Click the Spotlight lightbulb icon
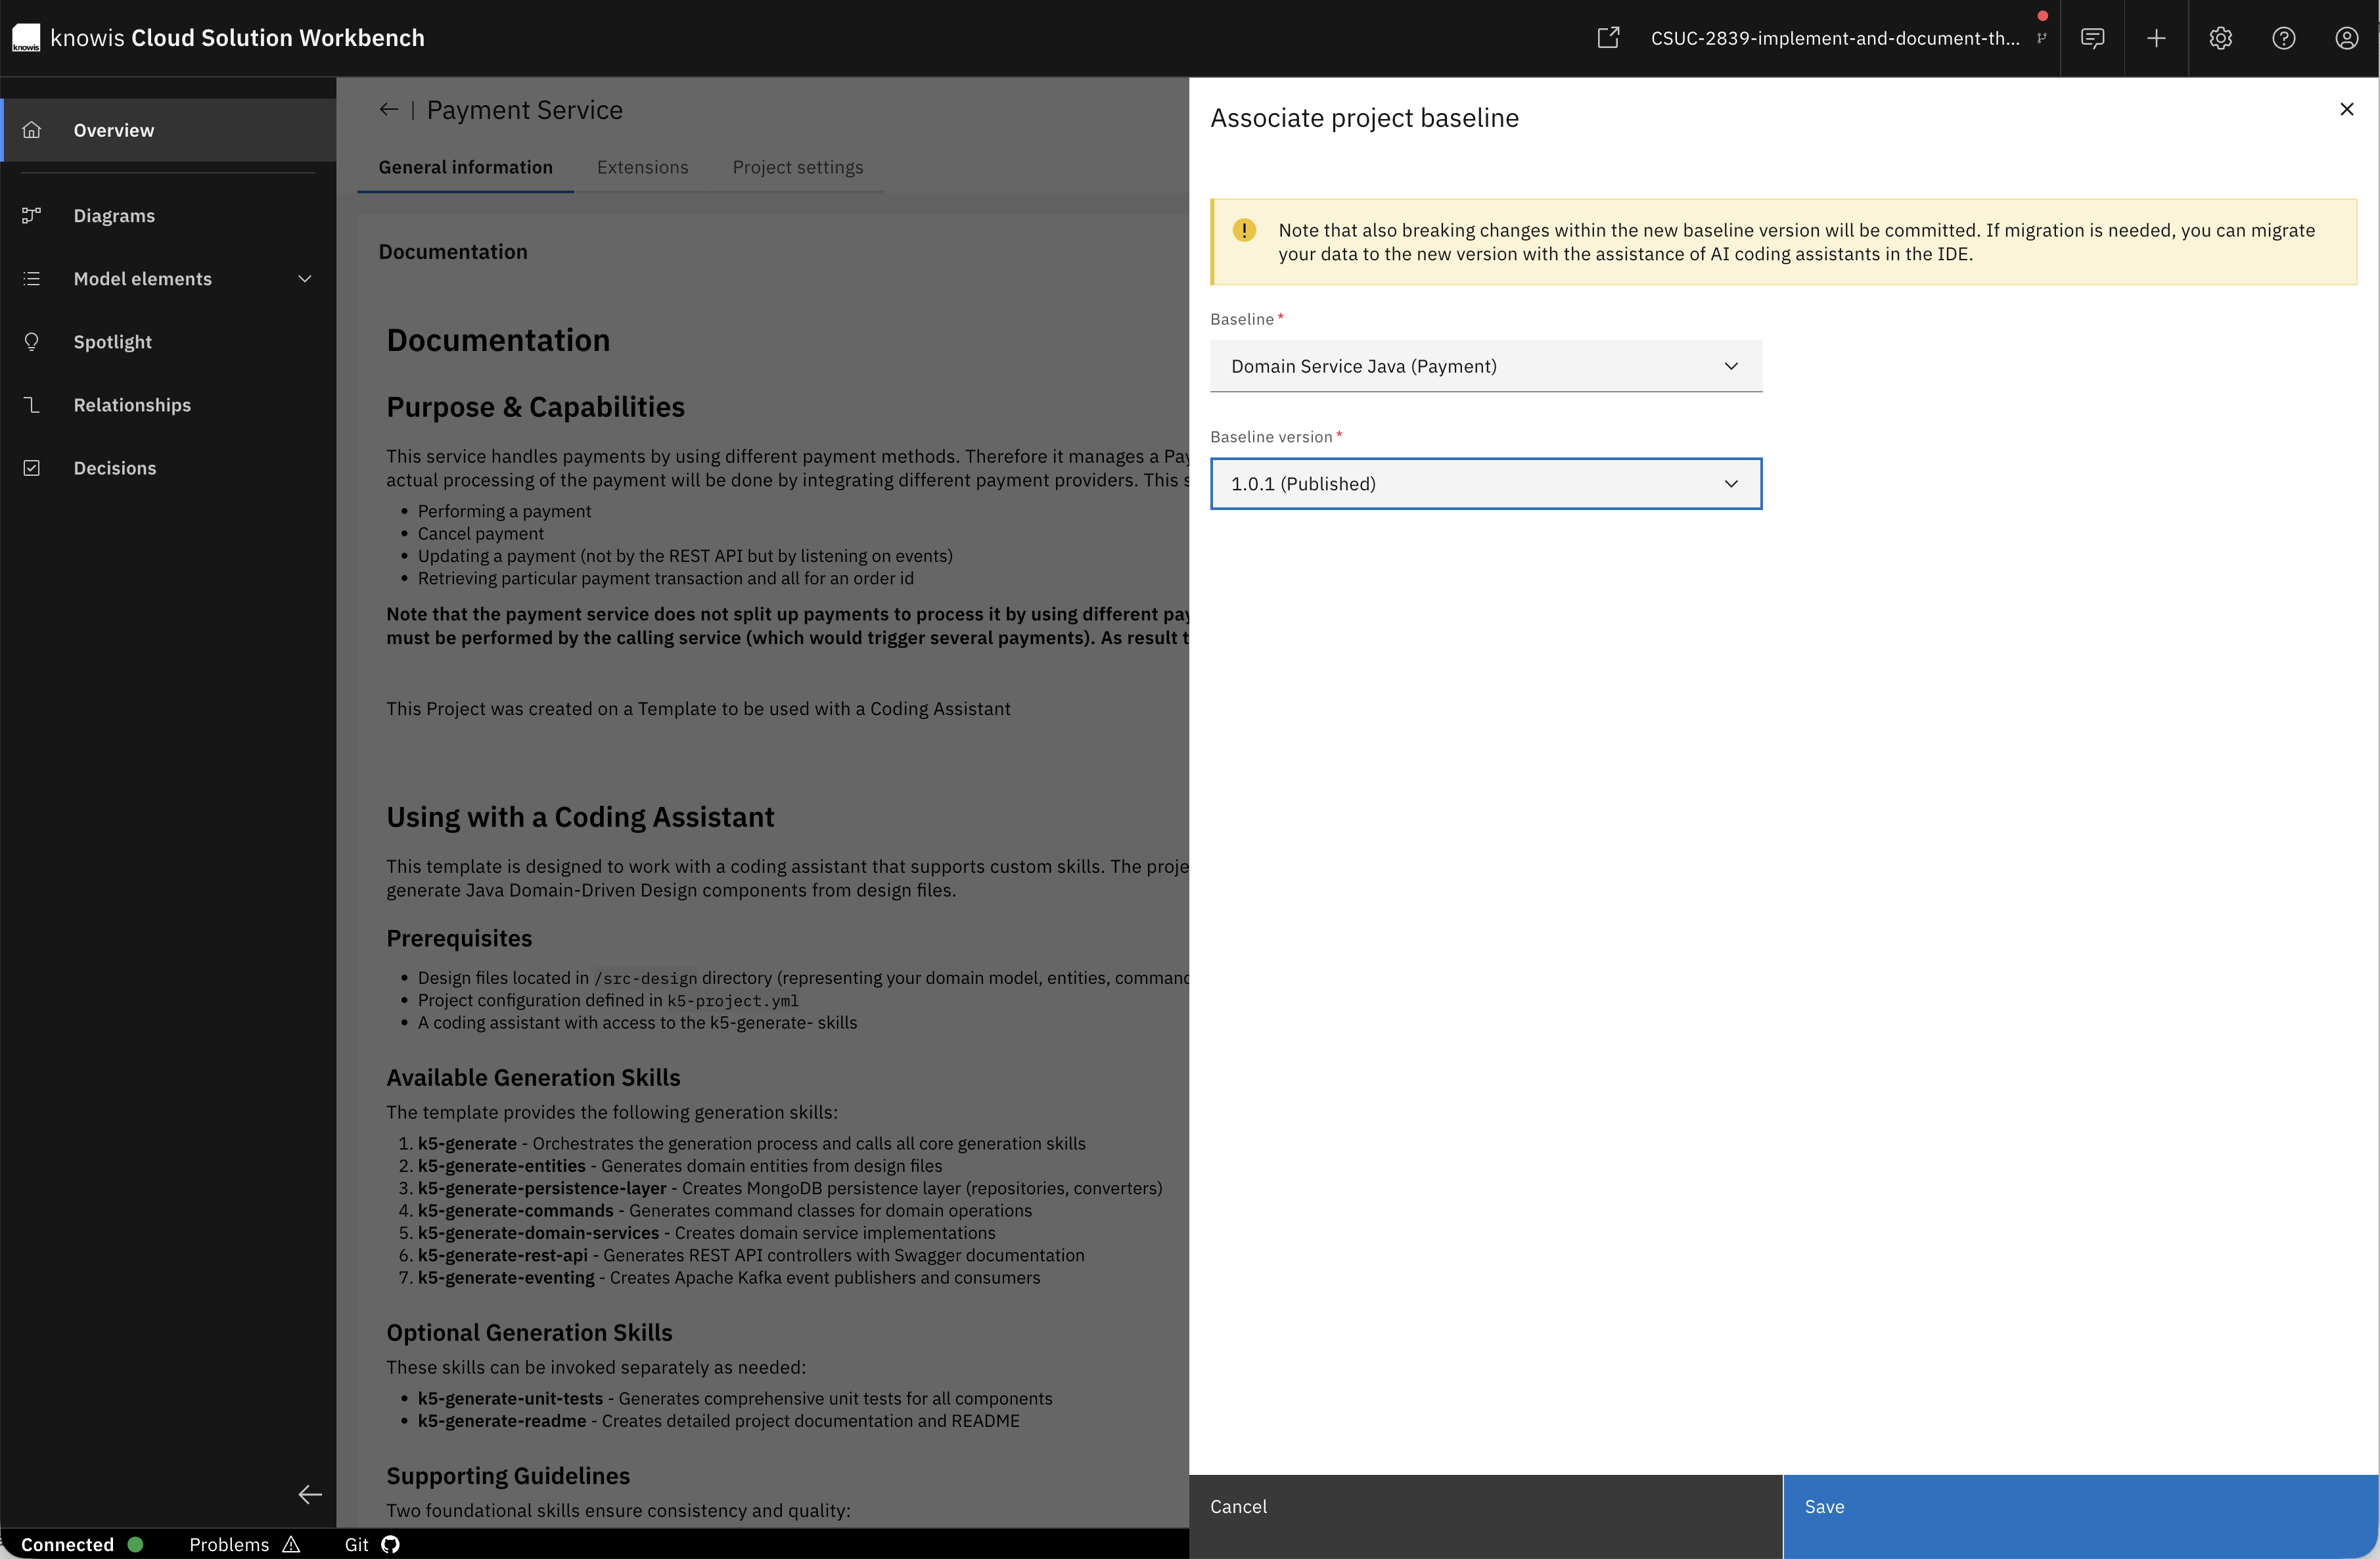The height and width of the screenshot is (1559, 2380). (32, 341)
